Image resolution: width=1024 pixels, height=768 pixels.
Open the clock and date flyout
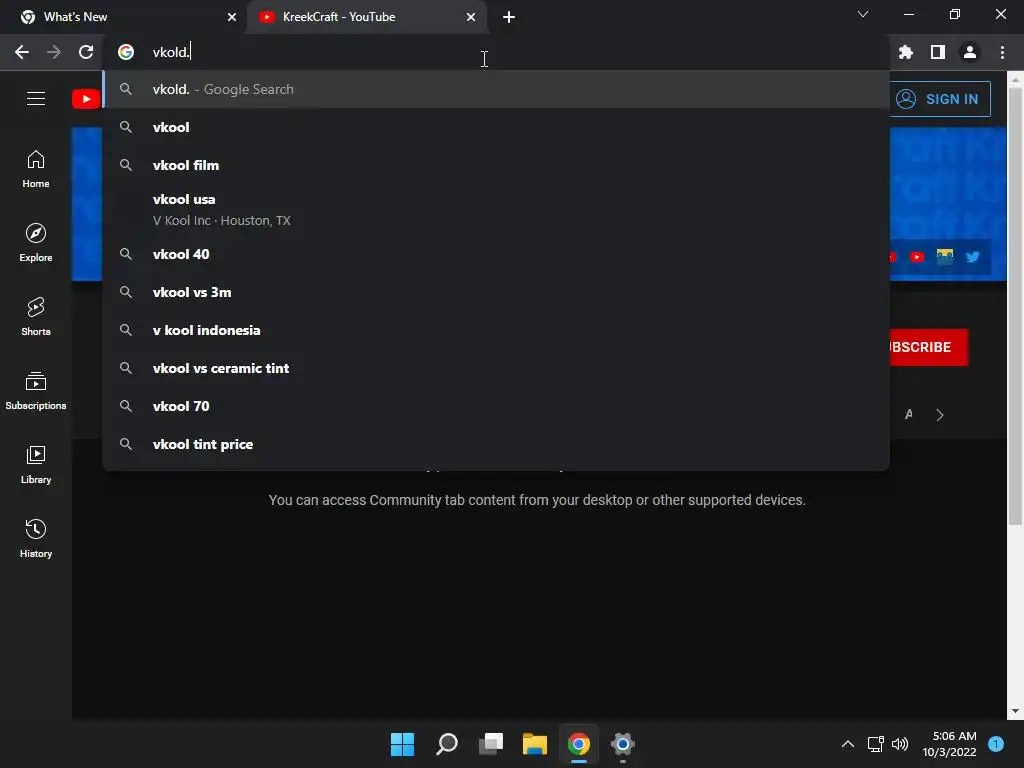pyautogui.click(x=950, y=744)
